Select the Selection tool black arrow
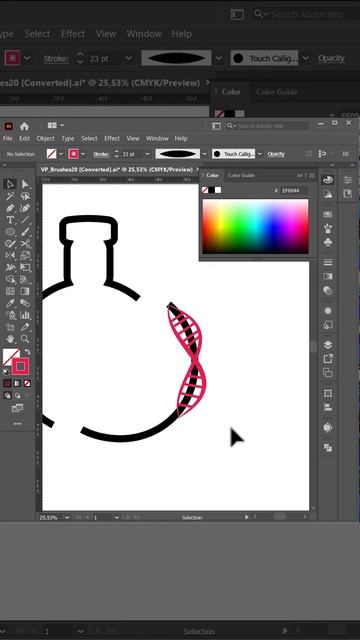This screenshot has width=360, height=640. click(10, 184)
